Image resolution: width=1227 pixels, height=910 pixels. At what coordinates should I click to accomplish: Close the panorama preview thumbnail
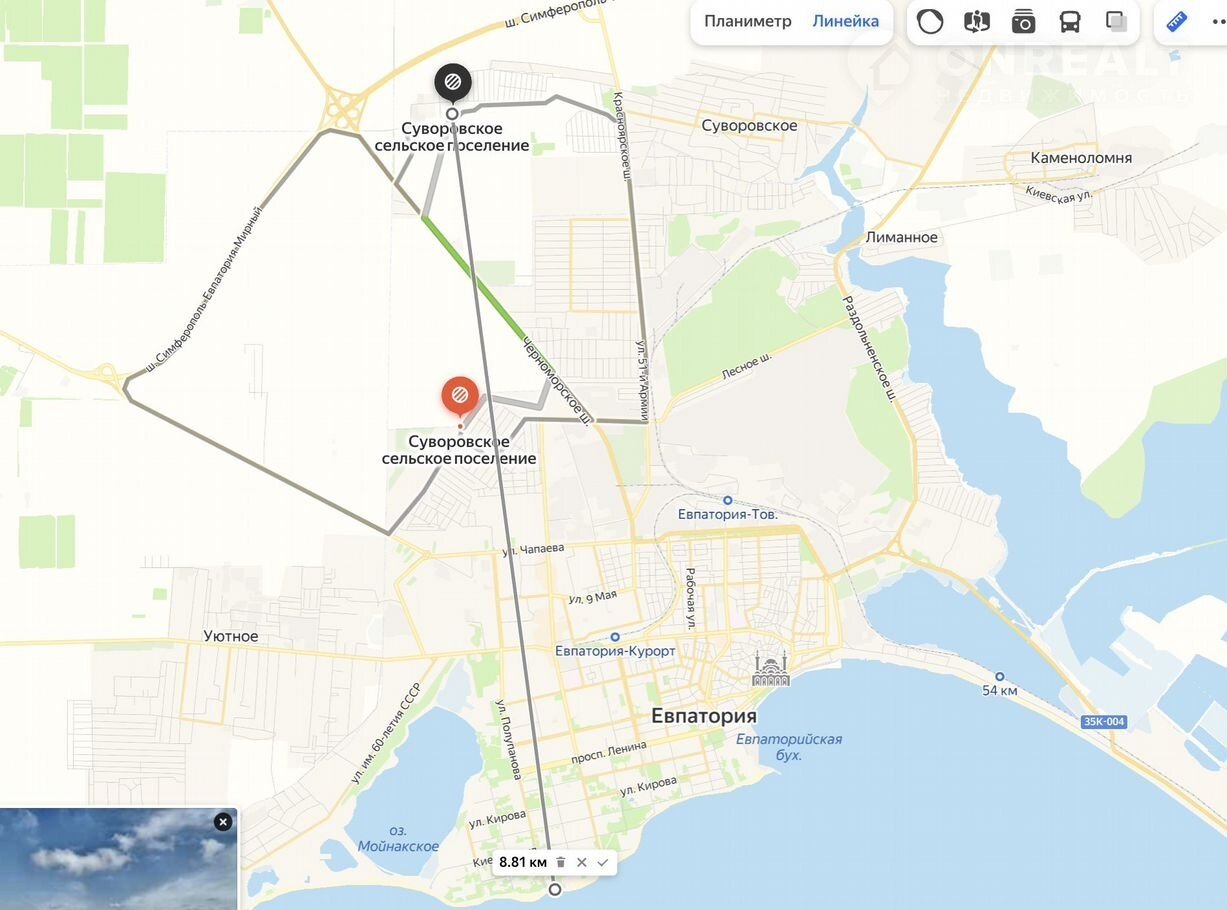[x=223, y=822]
